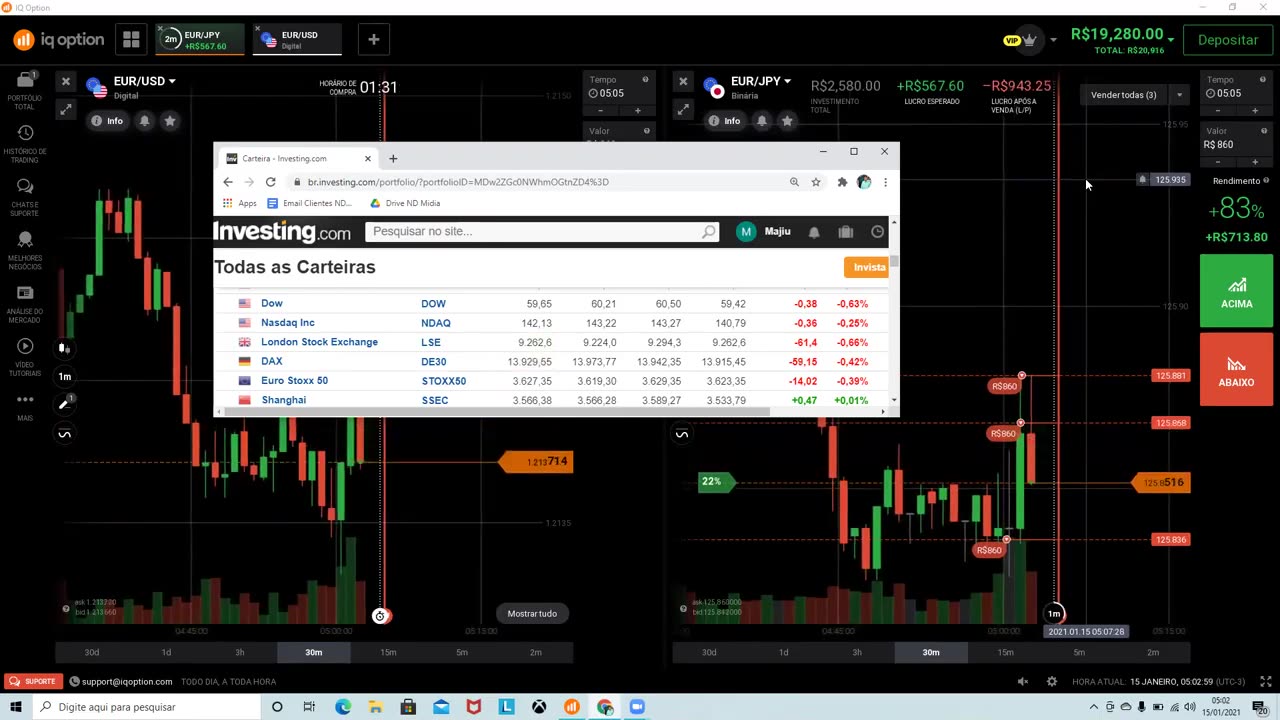Click Chrome zoom magnifier icon in address bar
Viewport: 1280px width, 720px height.
click(x=794, y=182)
